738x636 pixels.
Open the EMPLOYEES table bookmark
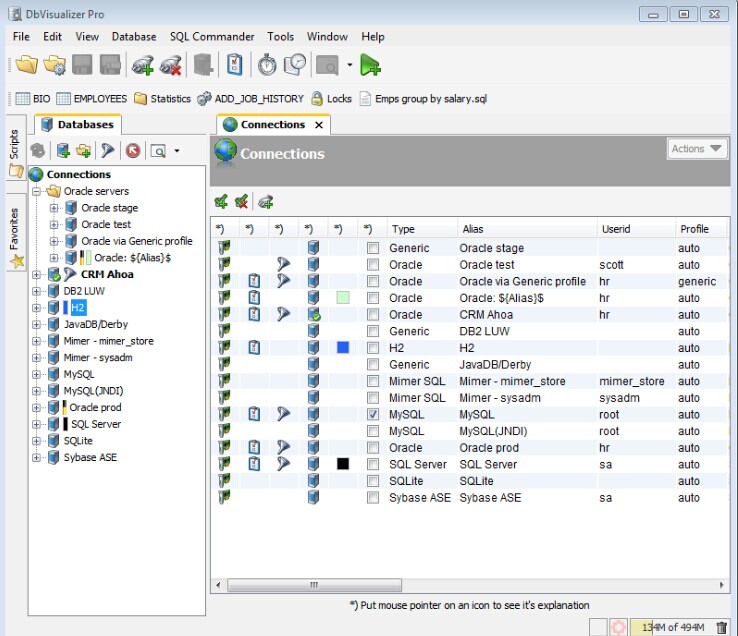[92, 99]
